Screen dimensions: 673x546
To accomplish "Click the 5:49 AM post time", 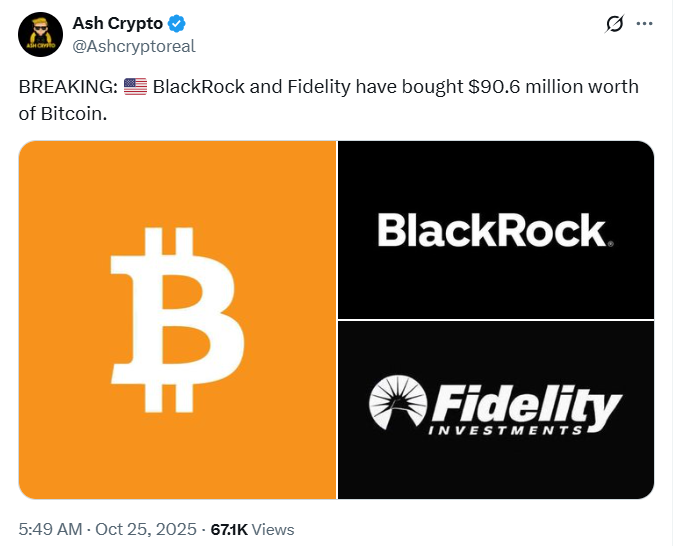I will point(48,528).
